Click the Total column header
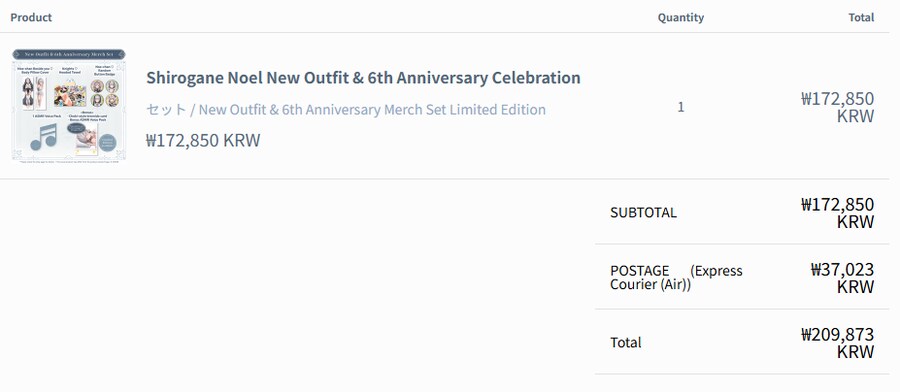 point(861,17)
